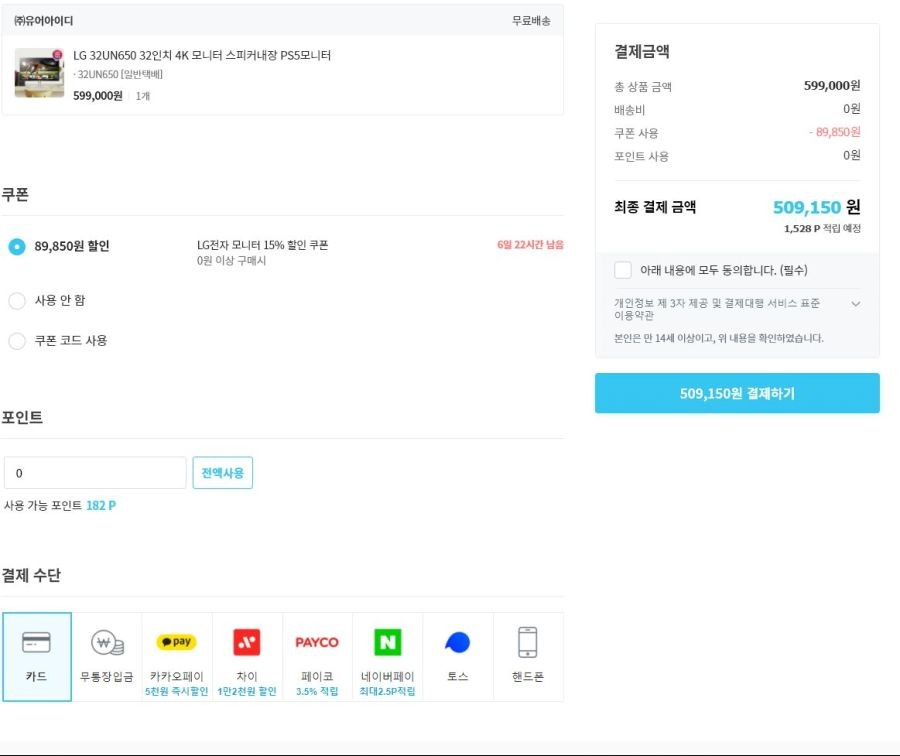Viewport: 900px width, 756px height.
Task: Select the 카드 credit card payment icon
Action: pyautogui.click(x=36, y=642)
